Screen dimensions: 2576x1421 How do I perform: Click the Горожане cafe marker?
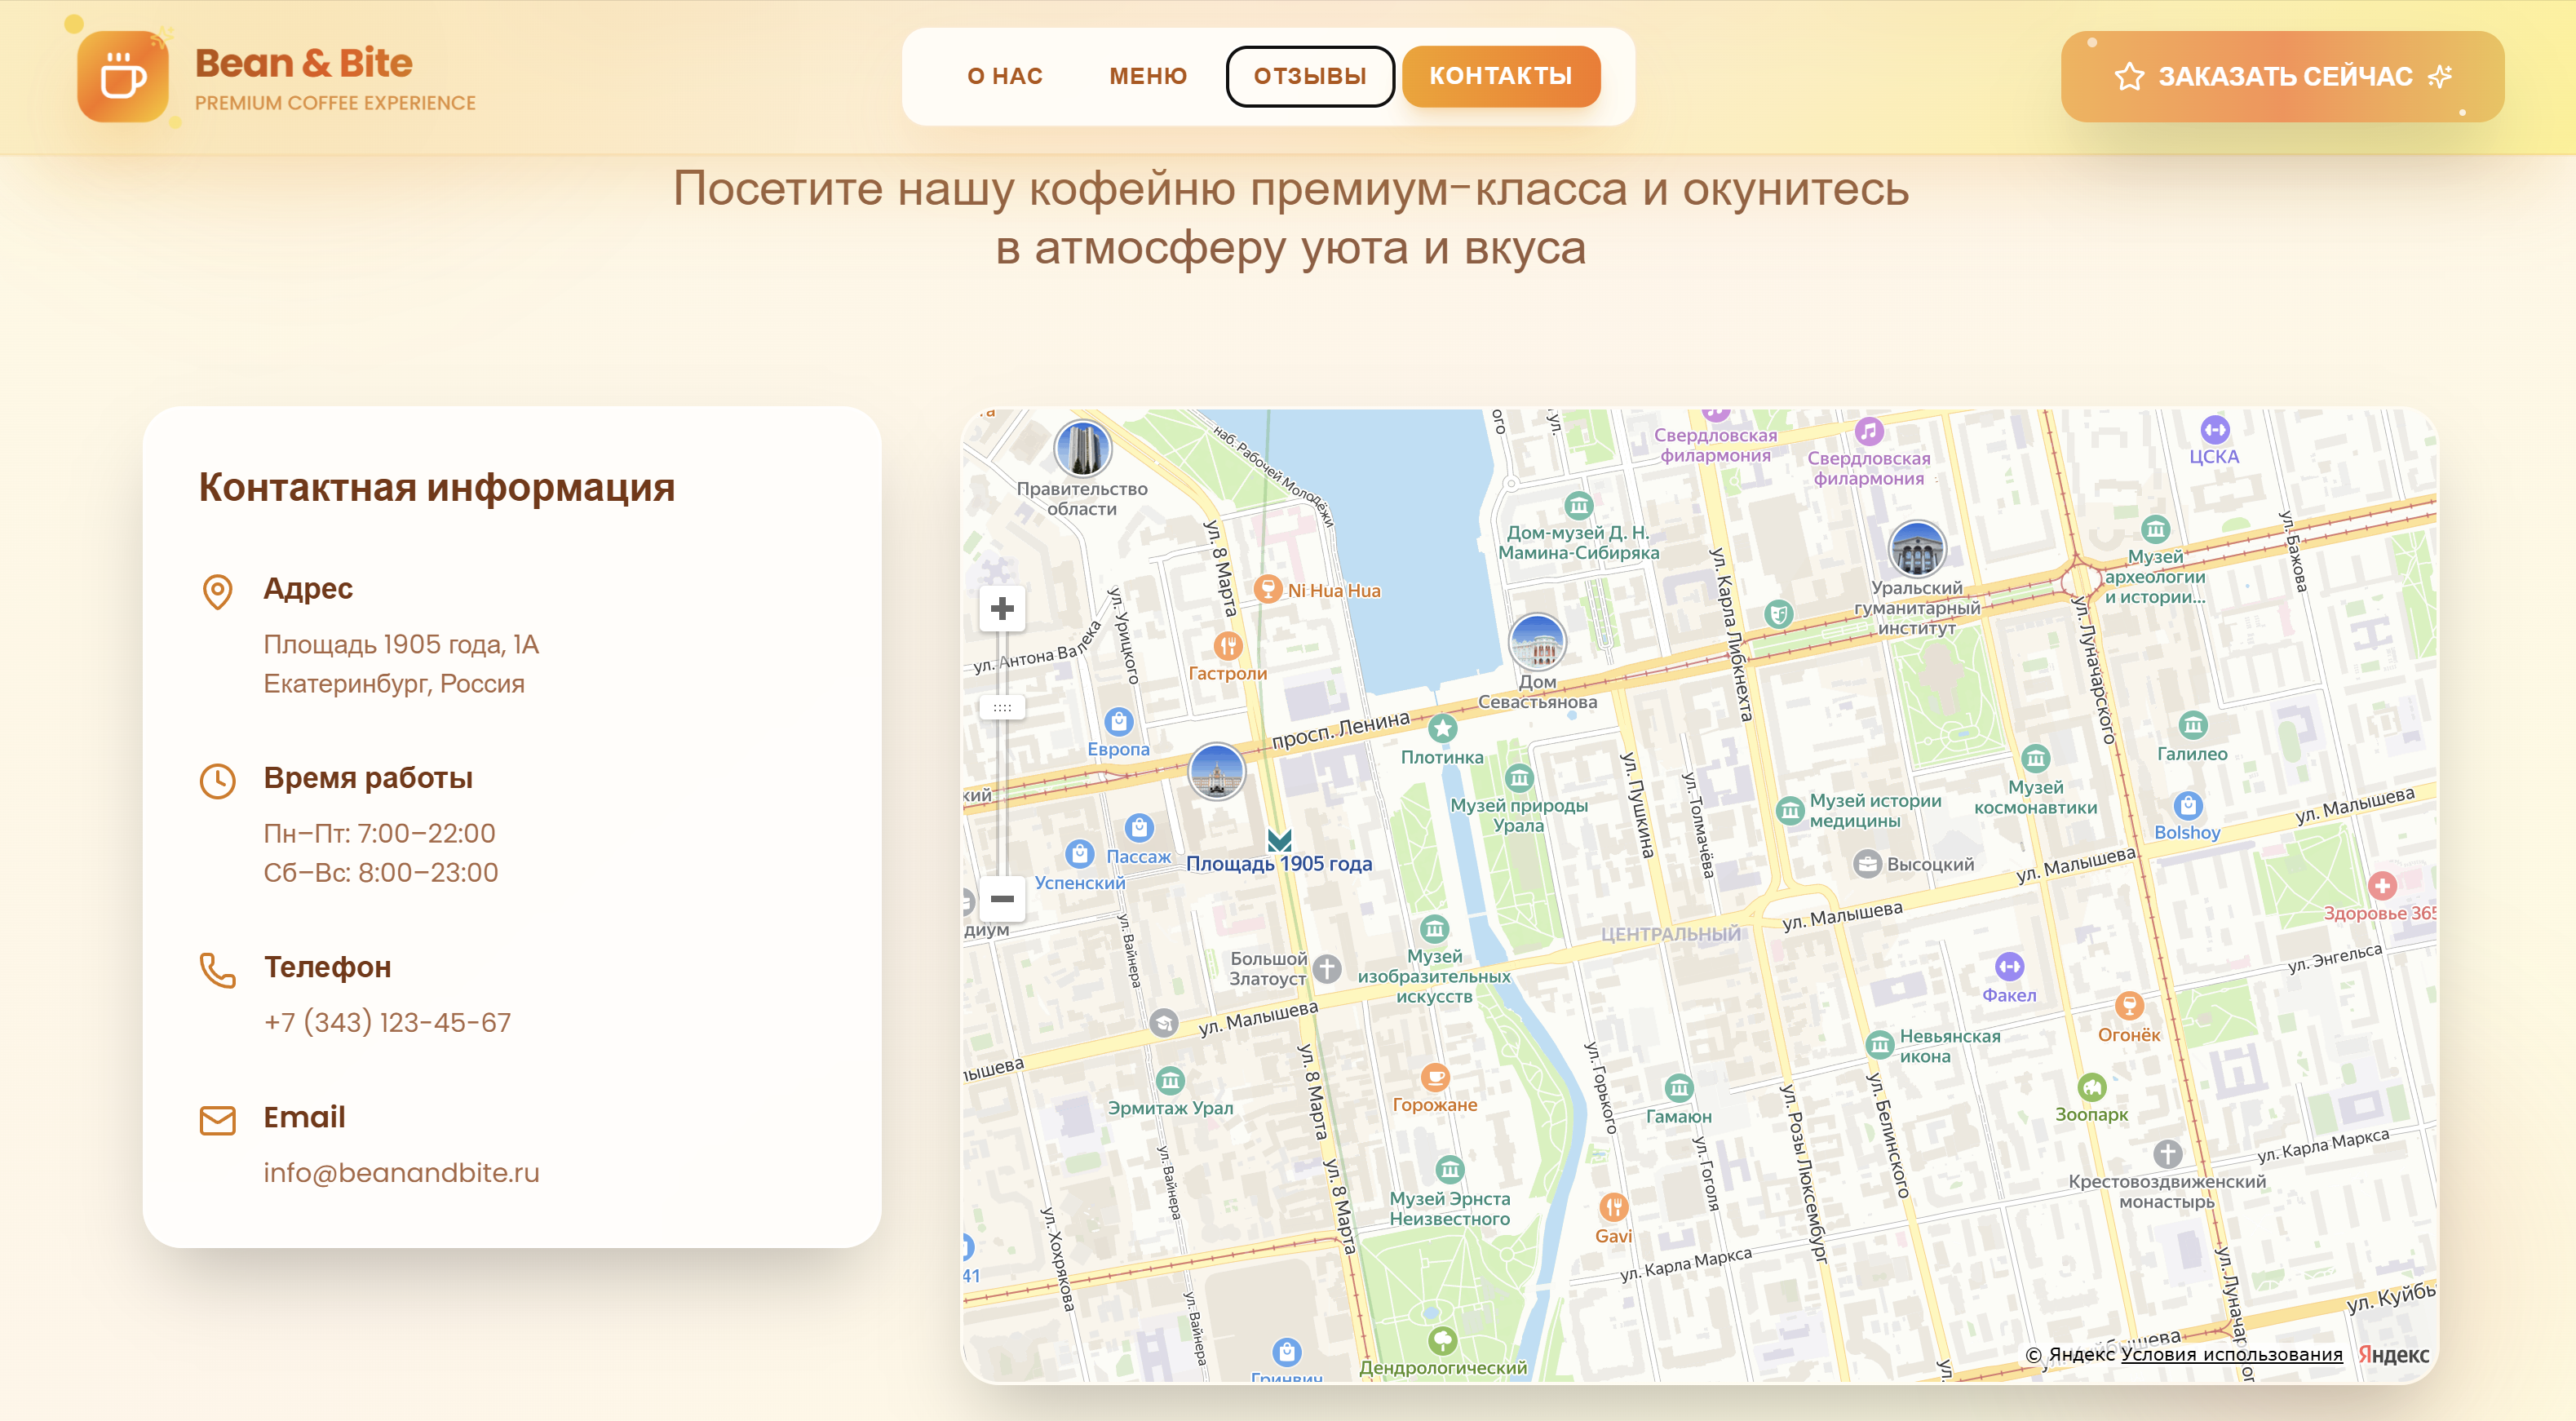[1435, 1077]
